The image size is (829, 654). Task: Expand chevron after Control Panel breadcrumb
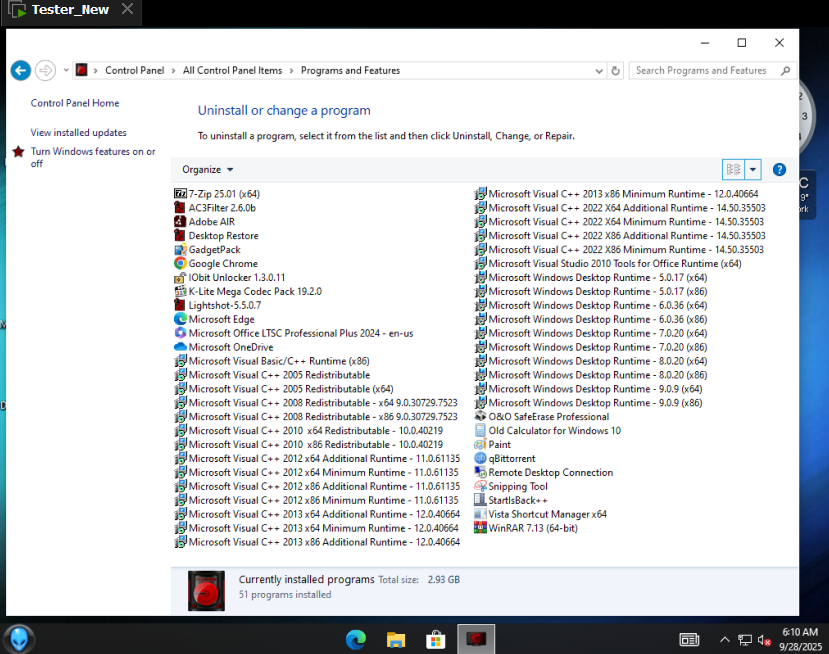pyautogui.click(x=173, y=71)
